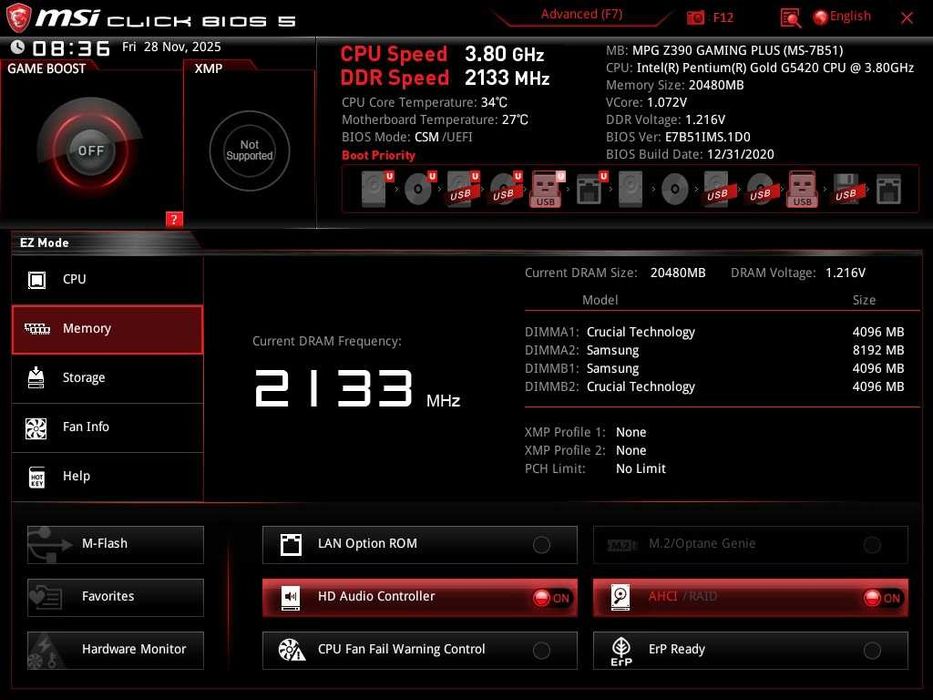Click the MB MPG Z390 GAMING PLUS text
This screenshot has height=700, width=933.
point(724,51)
